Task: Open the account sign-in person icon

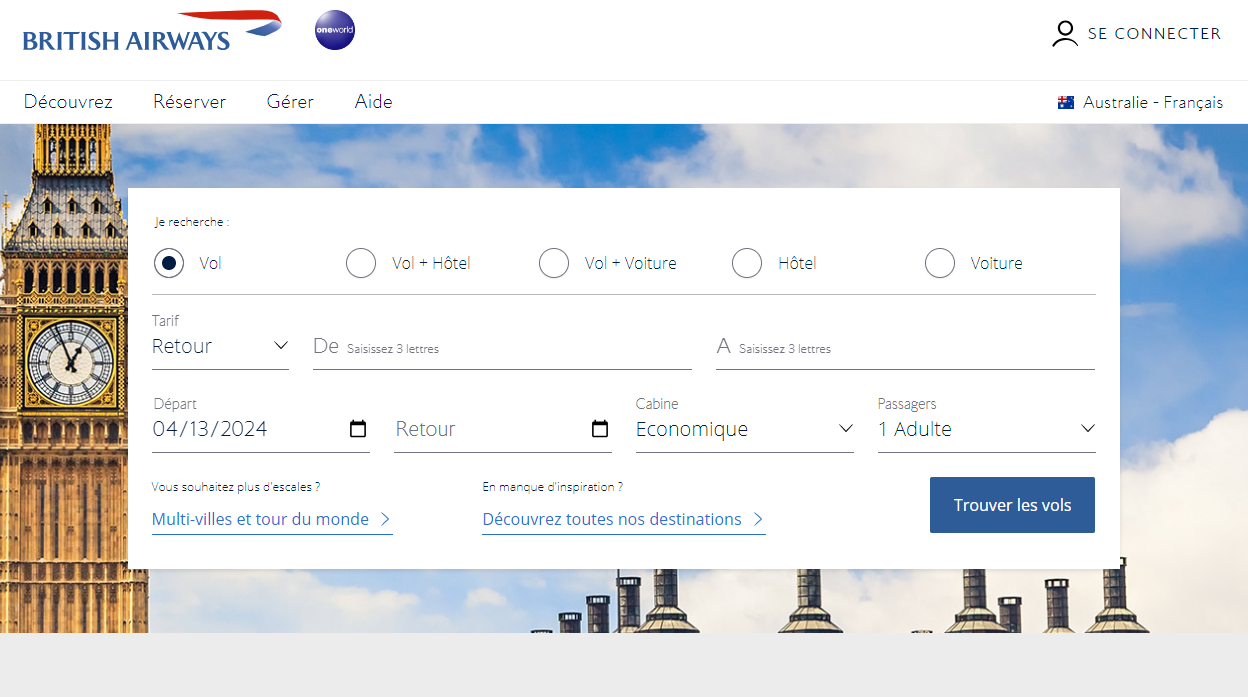Action: coord(1064,33)
